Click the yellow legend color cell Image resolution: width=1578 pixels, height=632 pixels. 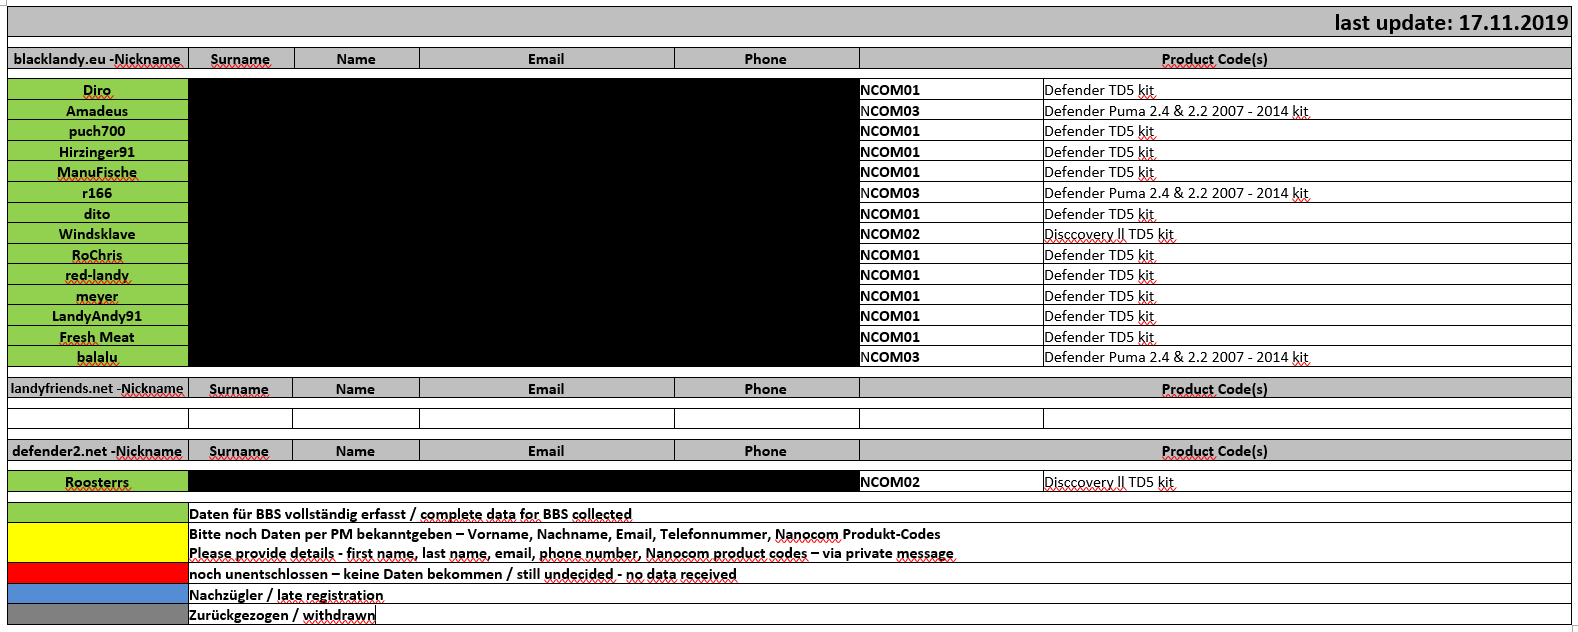pos(97,543)
